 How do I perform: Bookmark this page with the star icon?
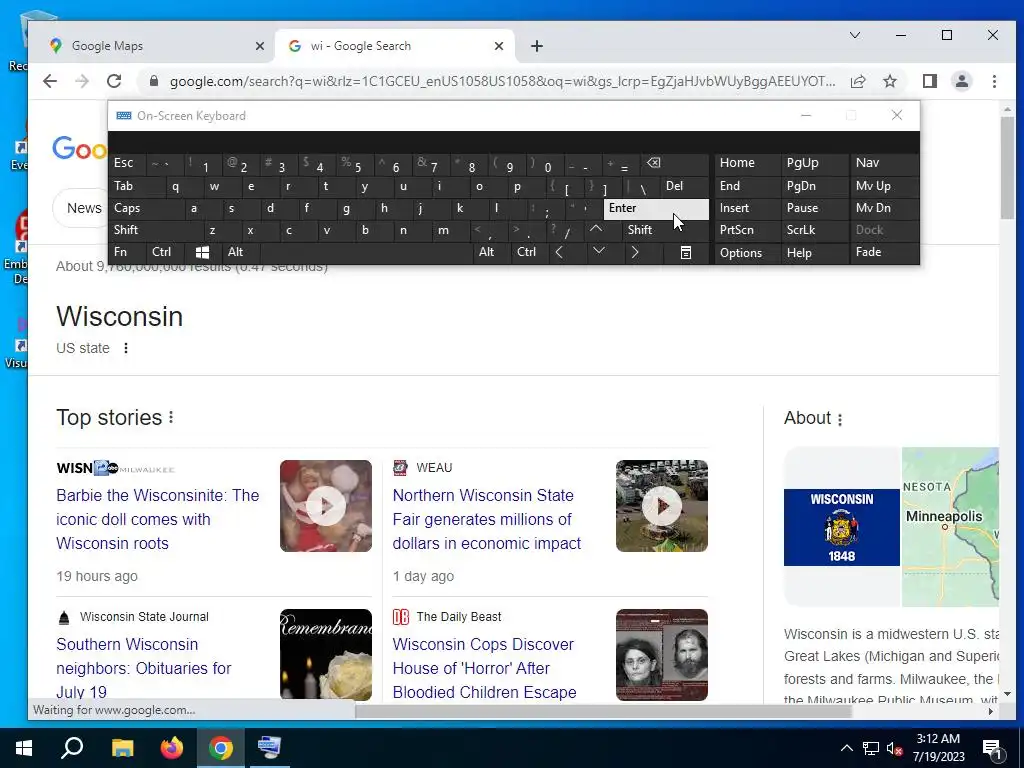point(889,81)
